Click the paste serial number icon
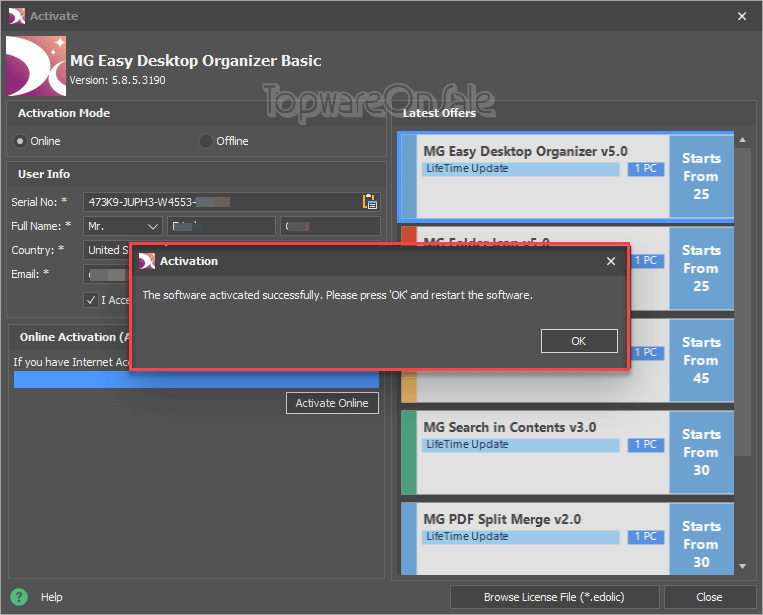 point(370,201)
